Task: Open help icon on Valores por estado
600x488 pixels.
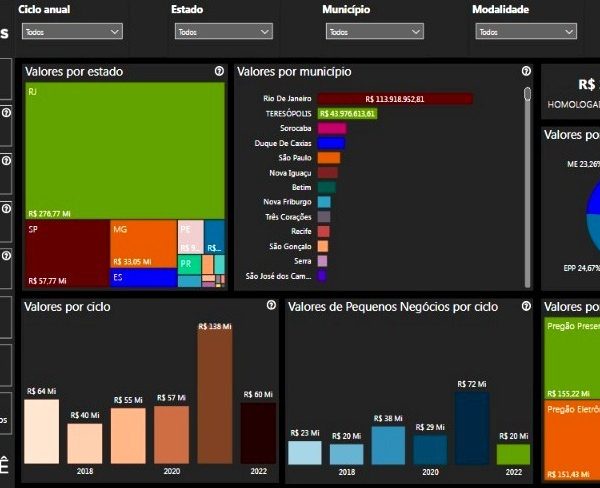Action: tap(219, 72)
